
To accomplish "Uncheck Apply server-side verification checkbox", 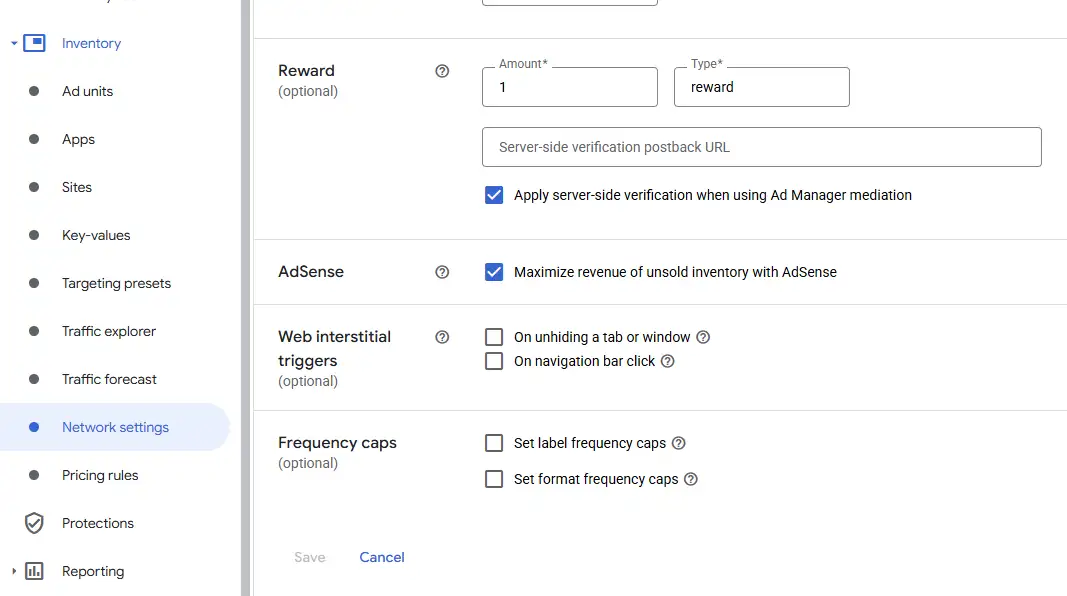I will tap(494, 195).
